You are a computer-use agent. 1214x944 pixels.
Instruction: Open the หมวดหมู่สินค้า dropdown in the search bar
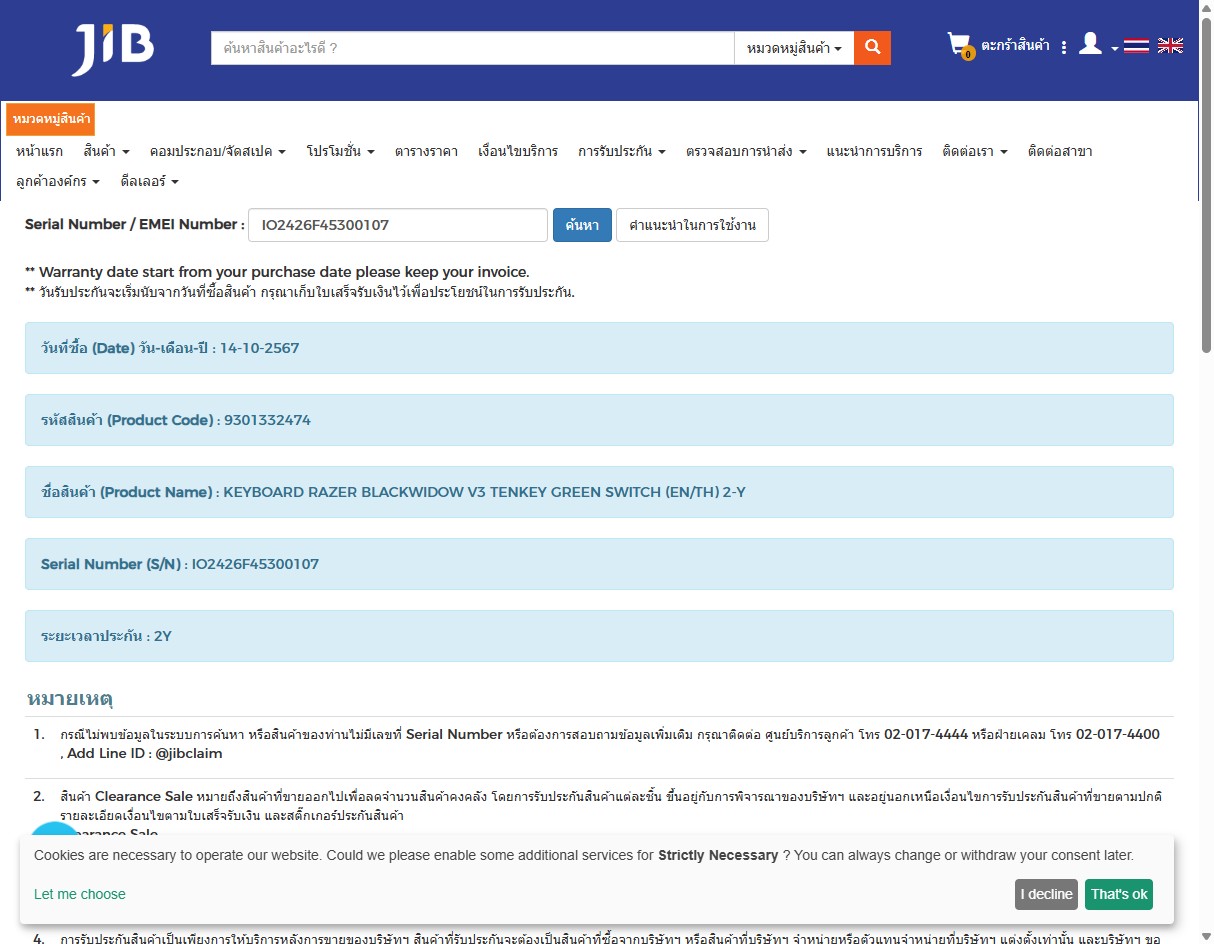tap(794, 48)
